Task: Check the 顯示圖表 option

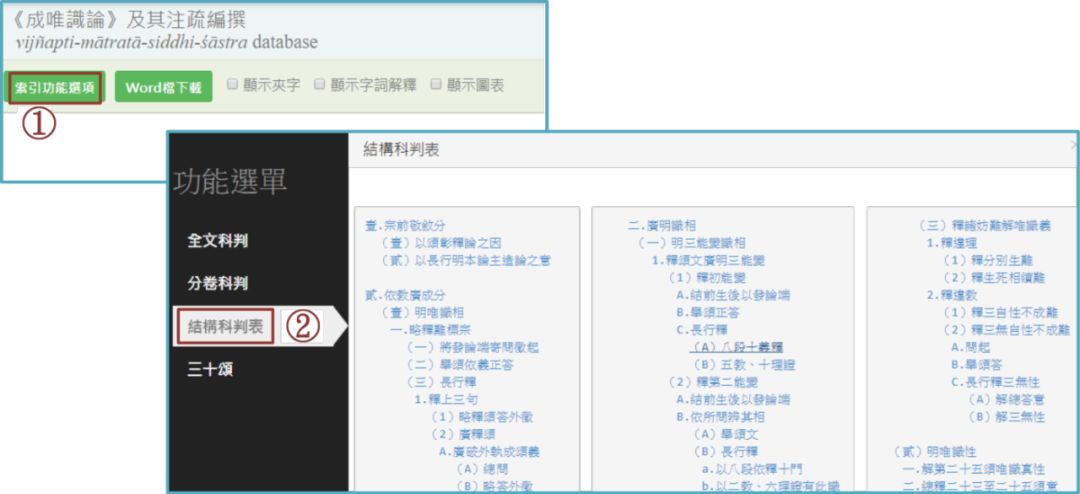Action: point(436,85)
